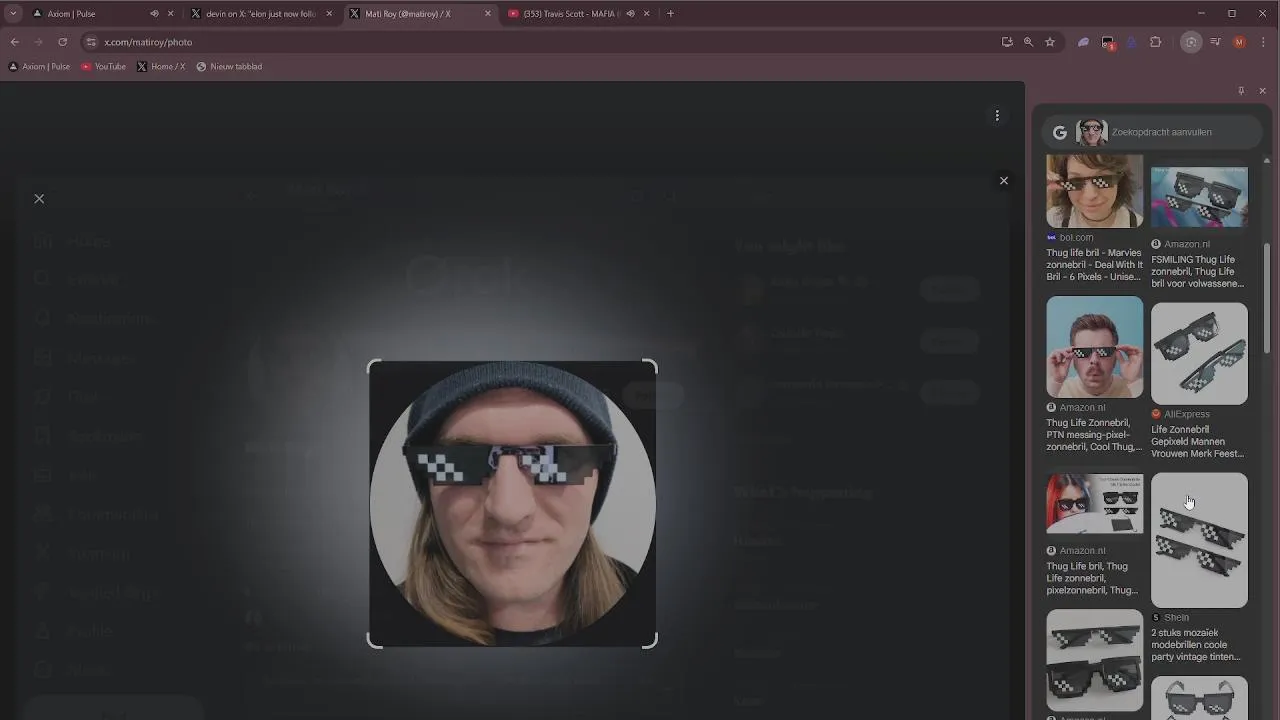Open a new browser tab

[670, 14]
